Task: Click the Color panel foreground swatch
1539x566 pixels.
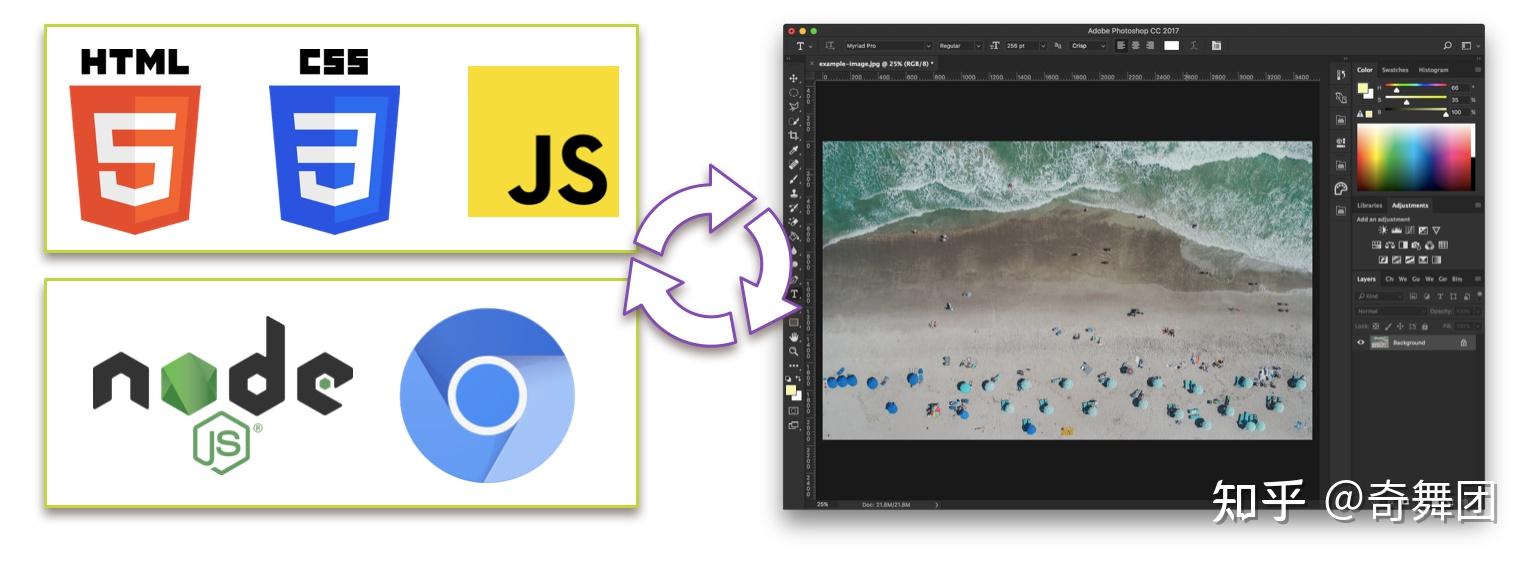Action: [x=1362, y=89]
